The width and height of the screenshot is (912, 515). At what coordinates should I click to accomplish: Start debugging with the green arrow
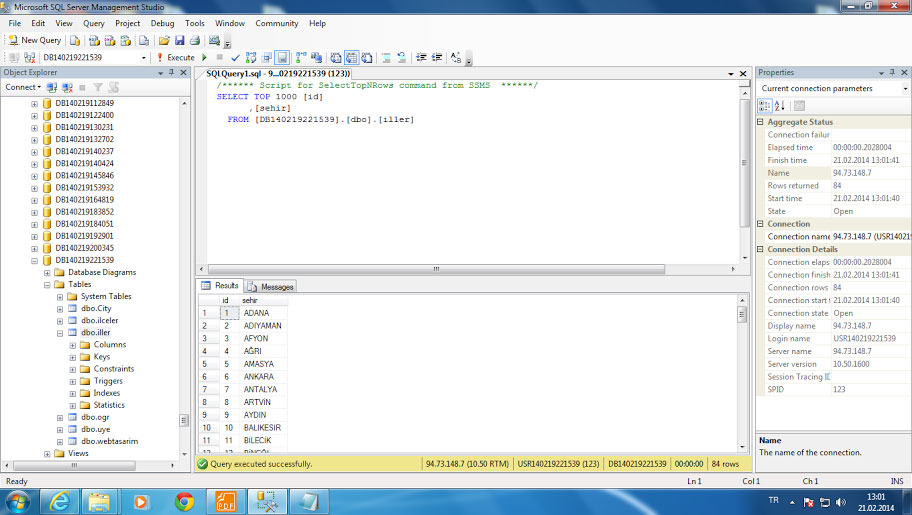tap(205, 58)
